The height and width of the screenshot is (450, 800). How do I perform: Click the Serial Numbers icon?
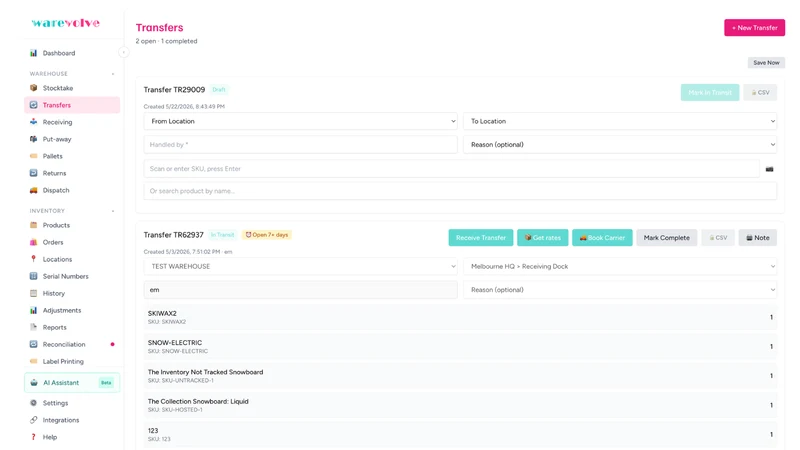(33, 276)
